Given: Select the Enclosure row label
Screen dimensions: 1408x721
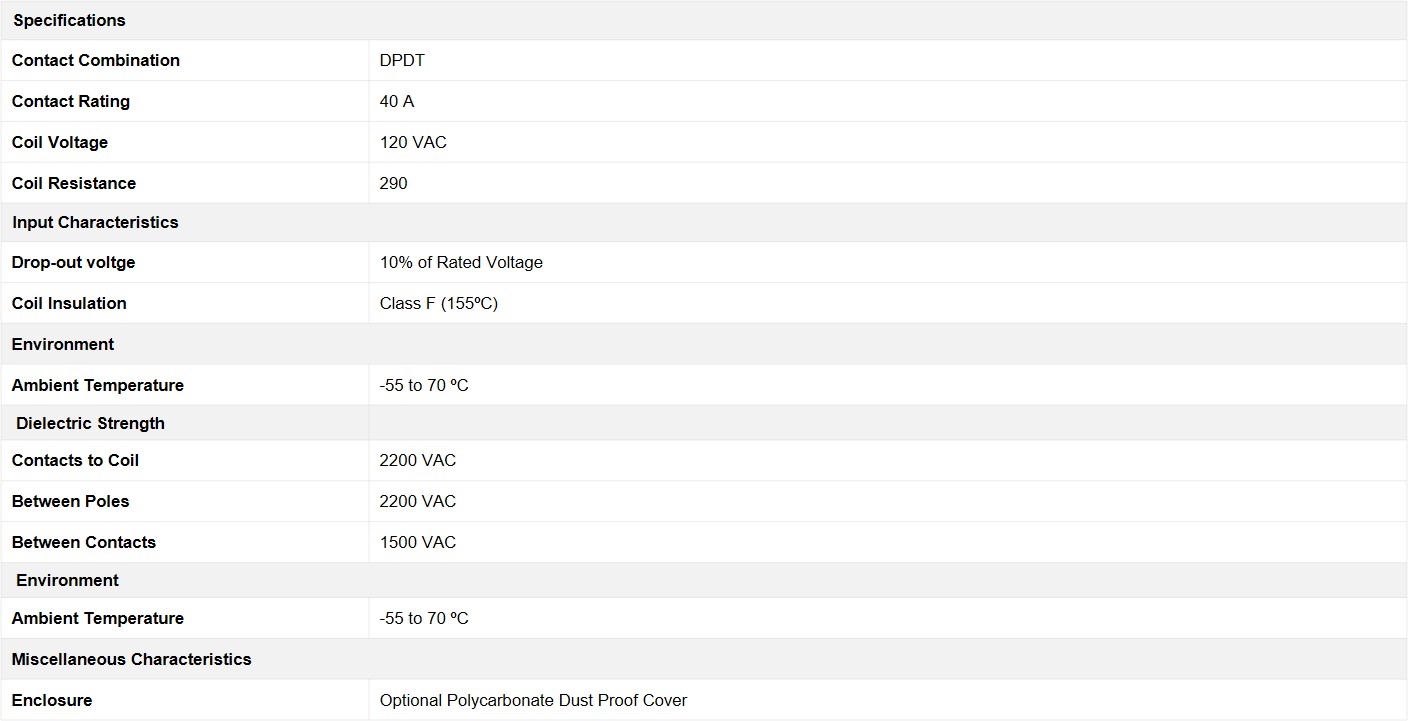Looking at the screenshot, I should (x=52, y=700).
